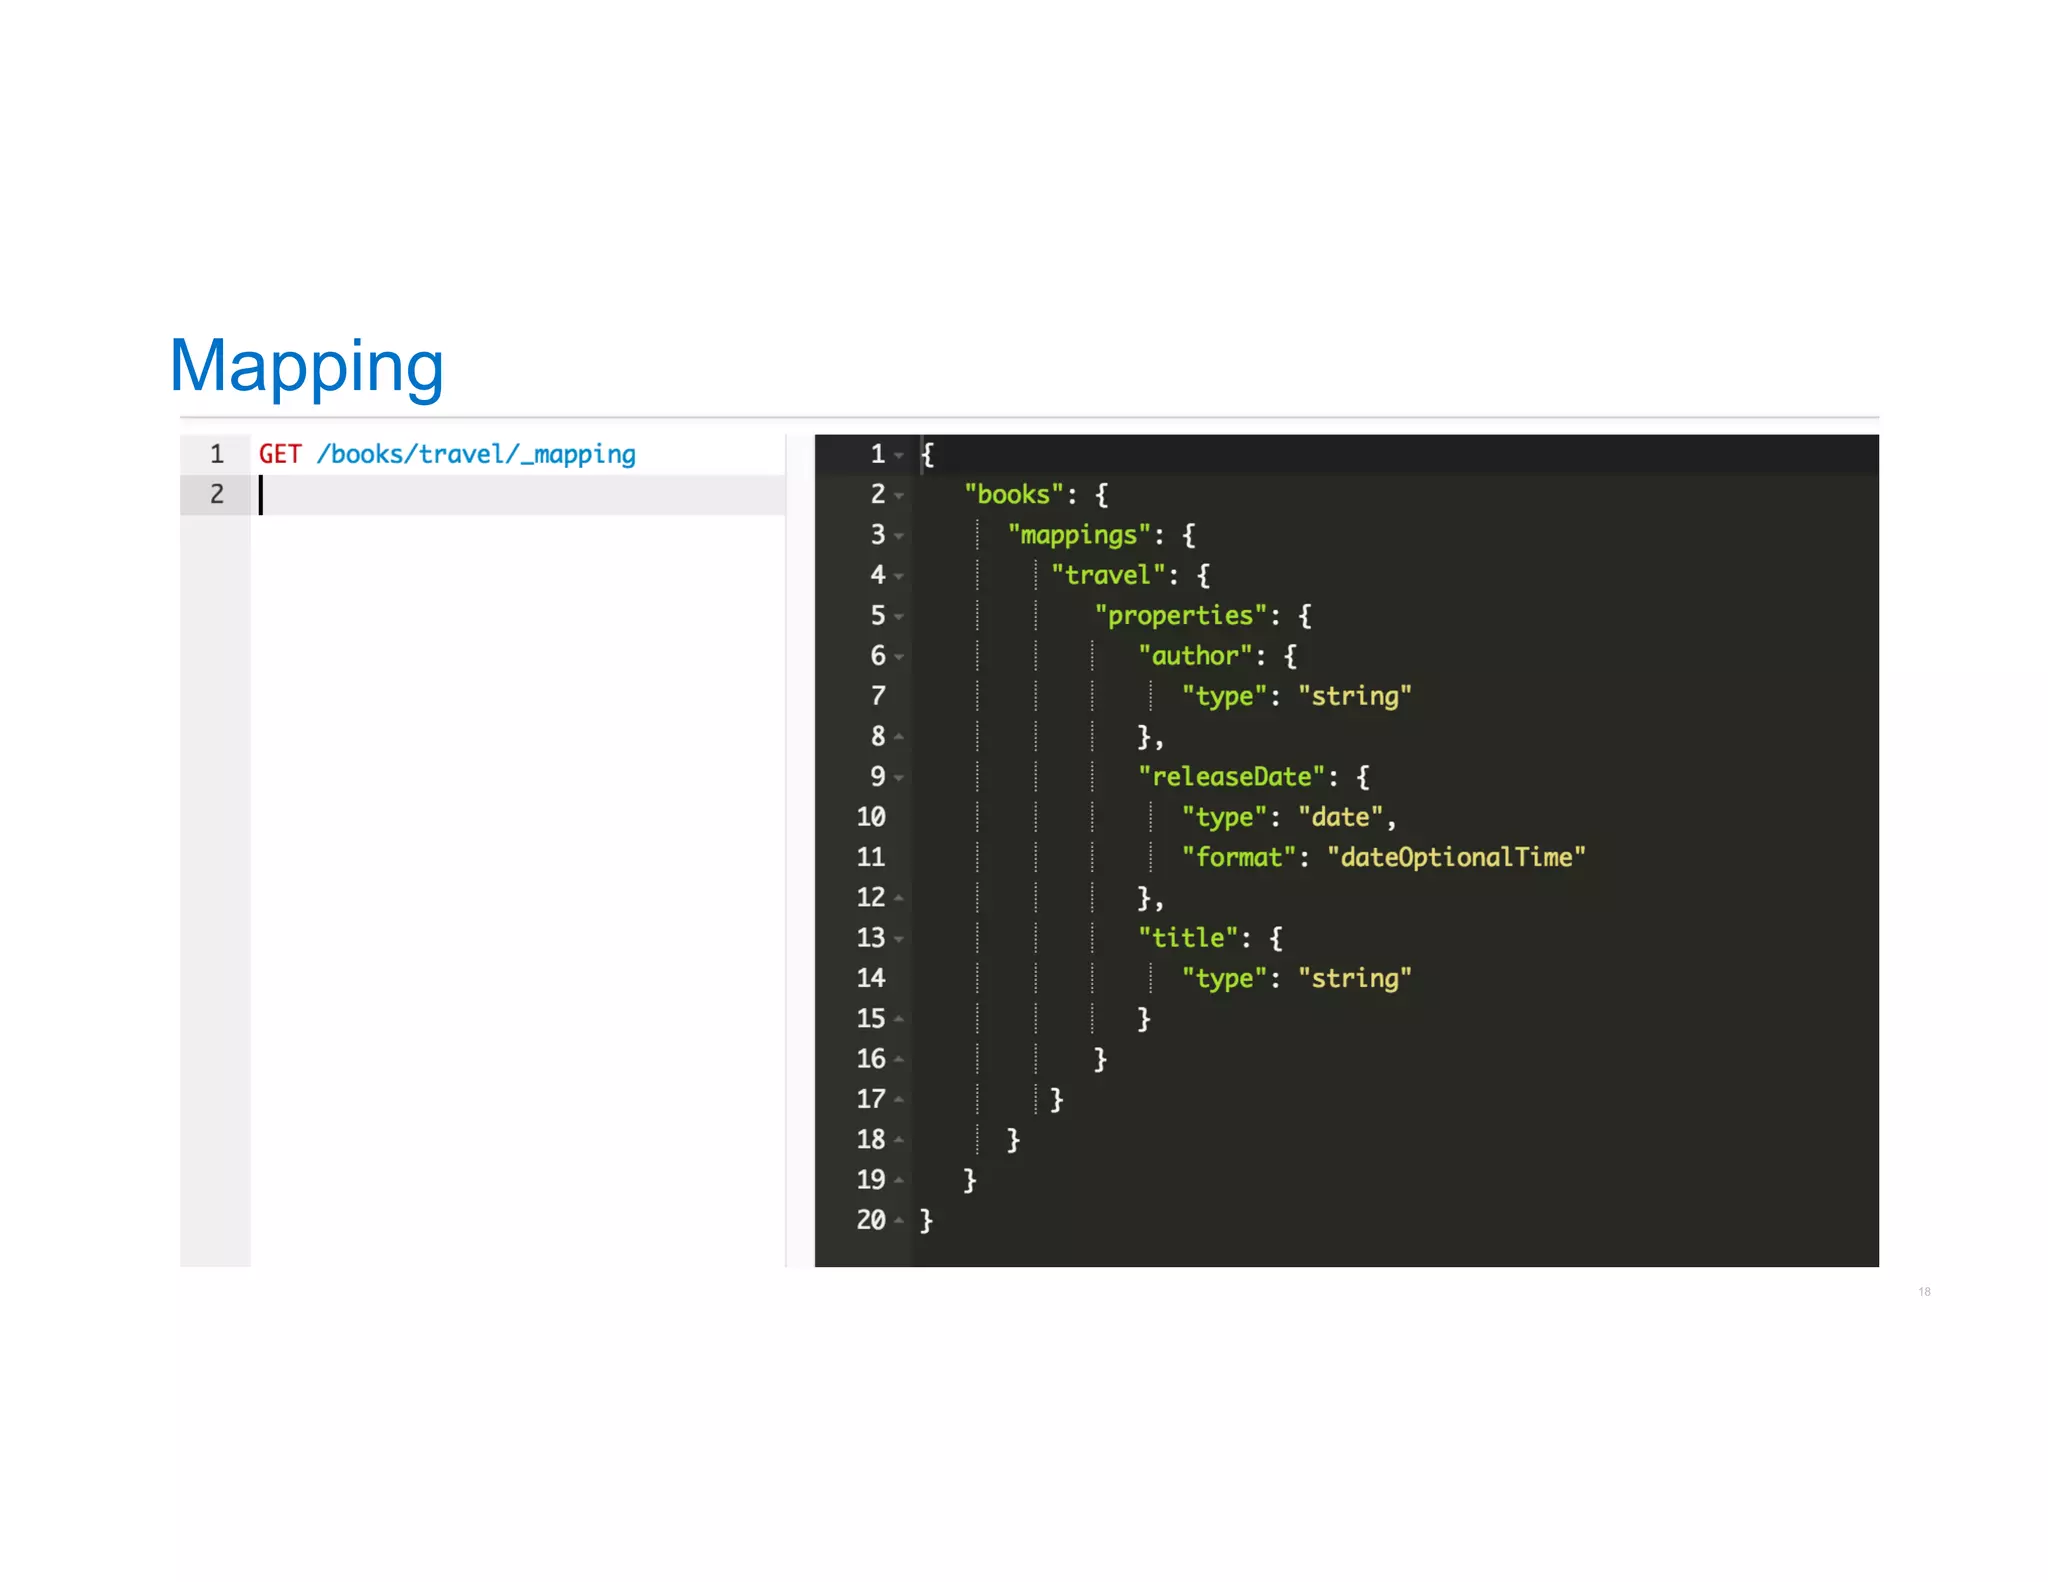Click the GET method keyword
2048x1582 pixels.
279,455
